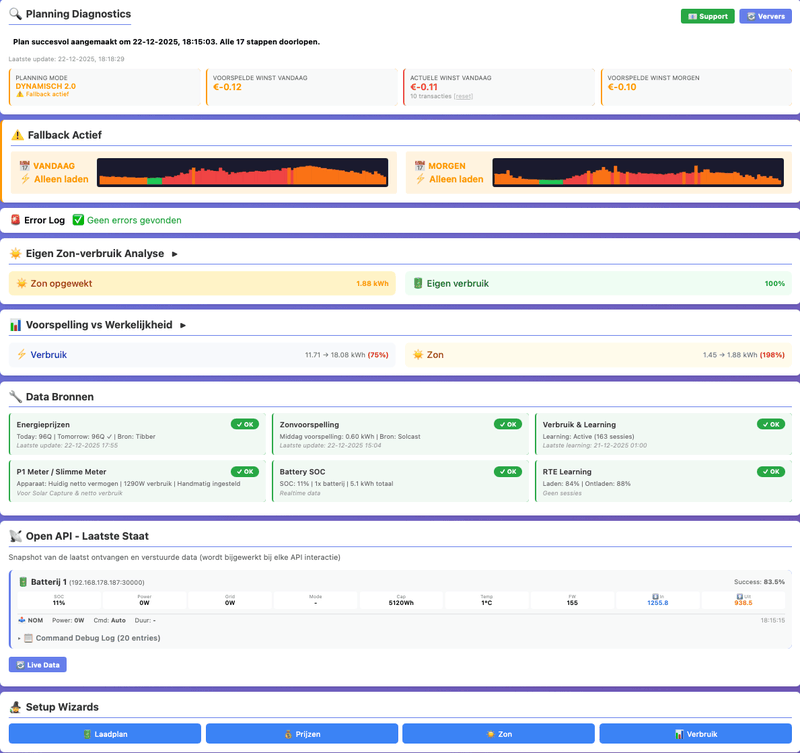800x753 pixels.
Task: Click the VANDAAG plan bar chart
Action: click(x=242, y=172)
